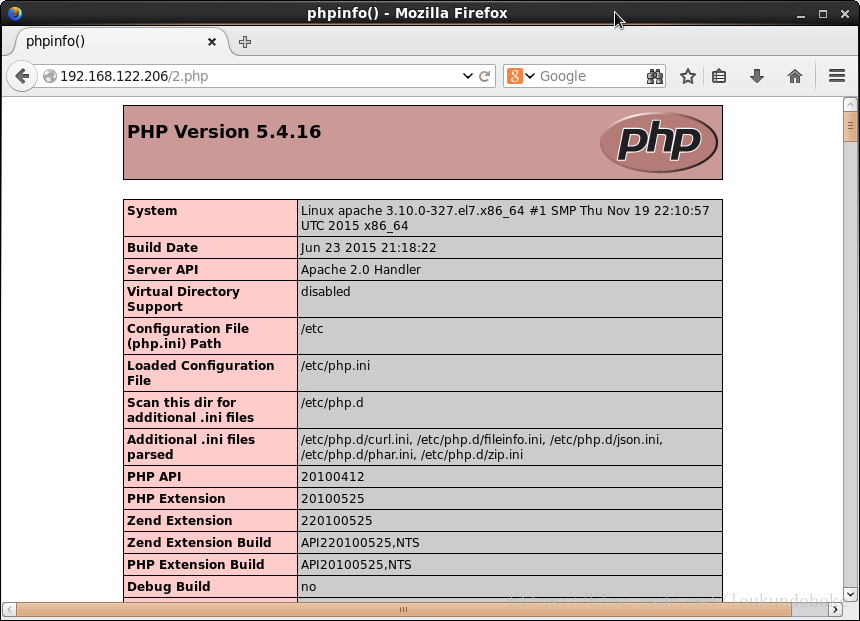Click the 'disabled' value cell
This screenshot has height=621, width=860.
[x=510, y=299]
